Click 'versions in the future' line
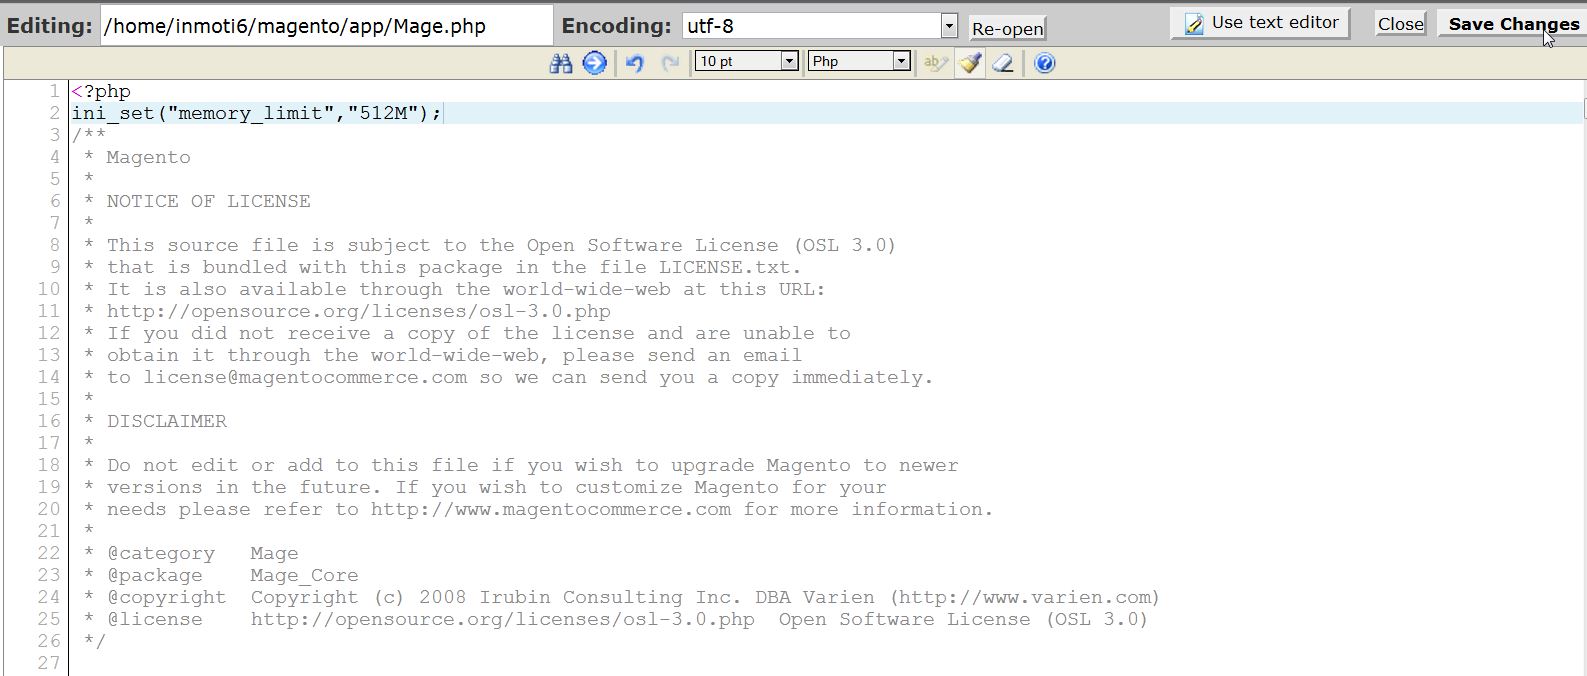1587x676 pixels. click(x=485, y=487)
